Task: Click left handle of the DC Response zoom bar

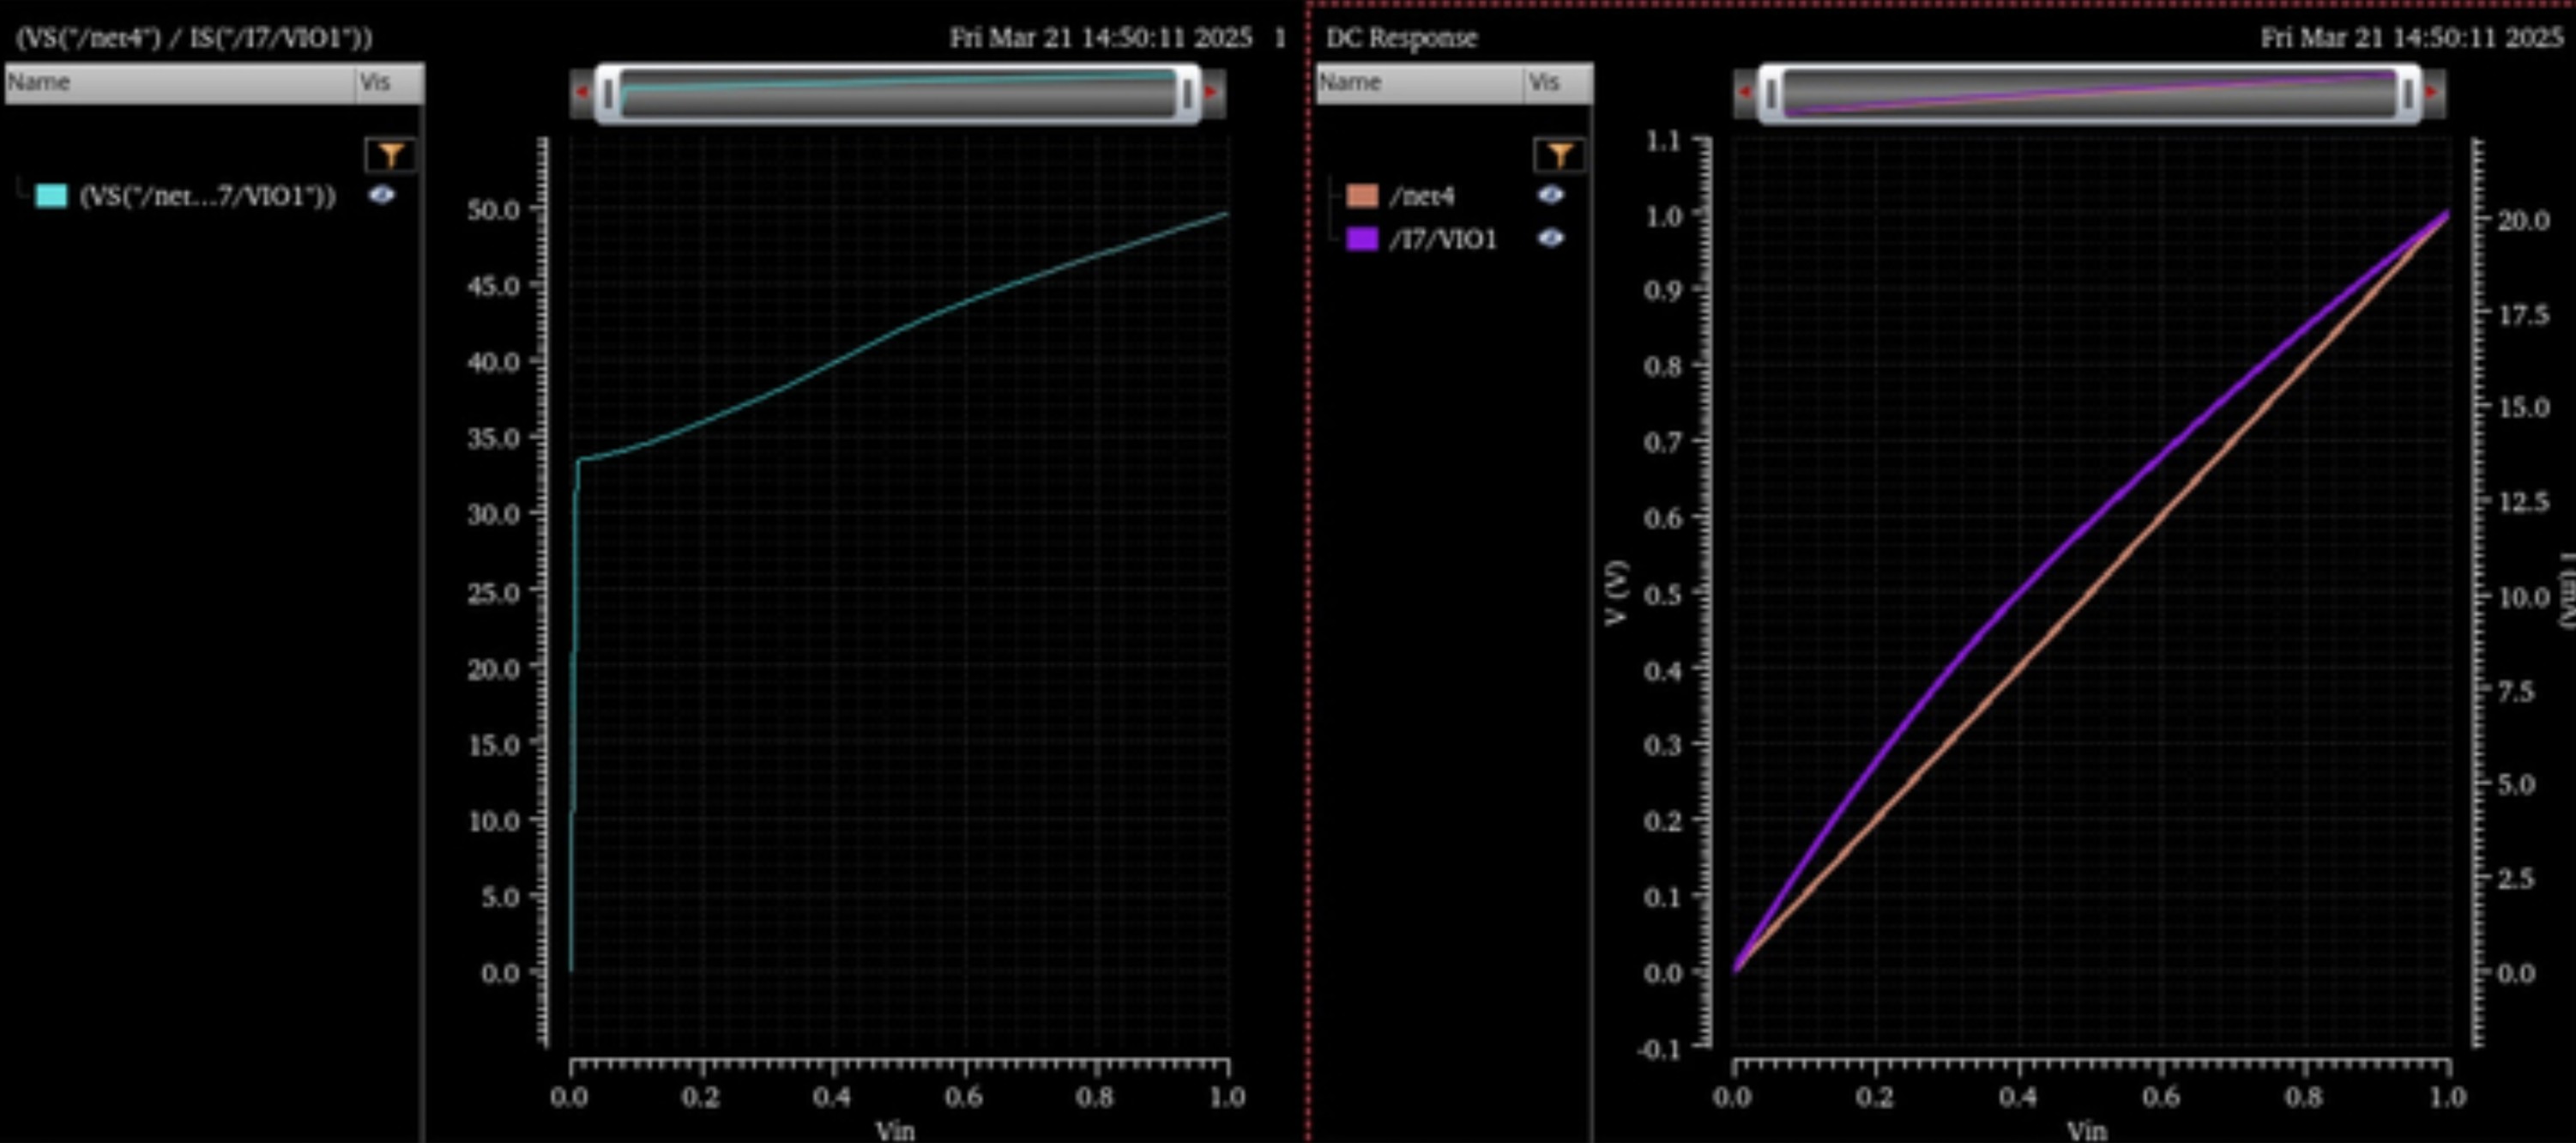Action: 1772,94
